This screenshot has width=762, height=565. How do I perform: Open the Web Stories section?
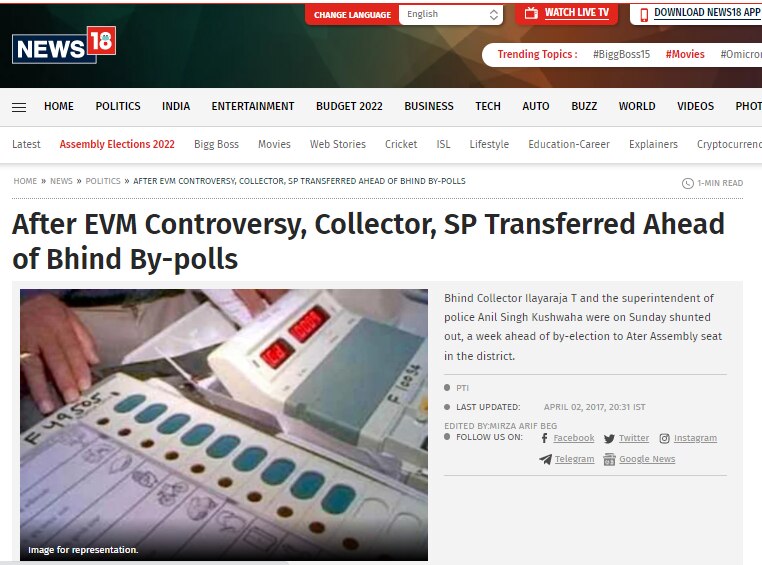coord(338,144)
